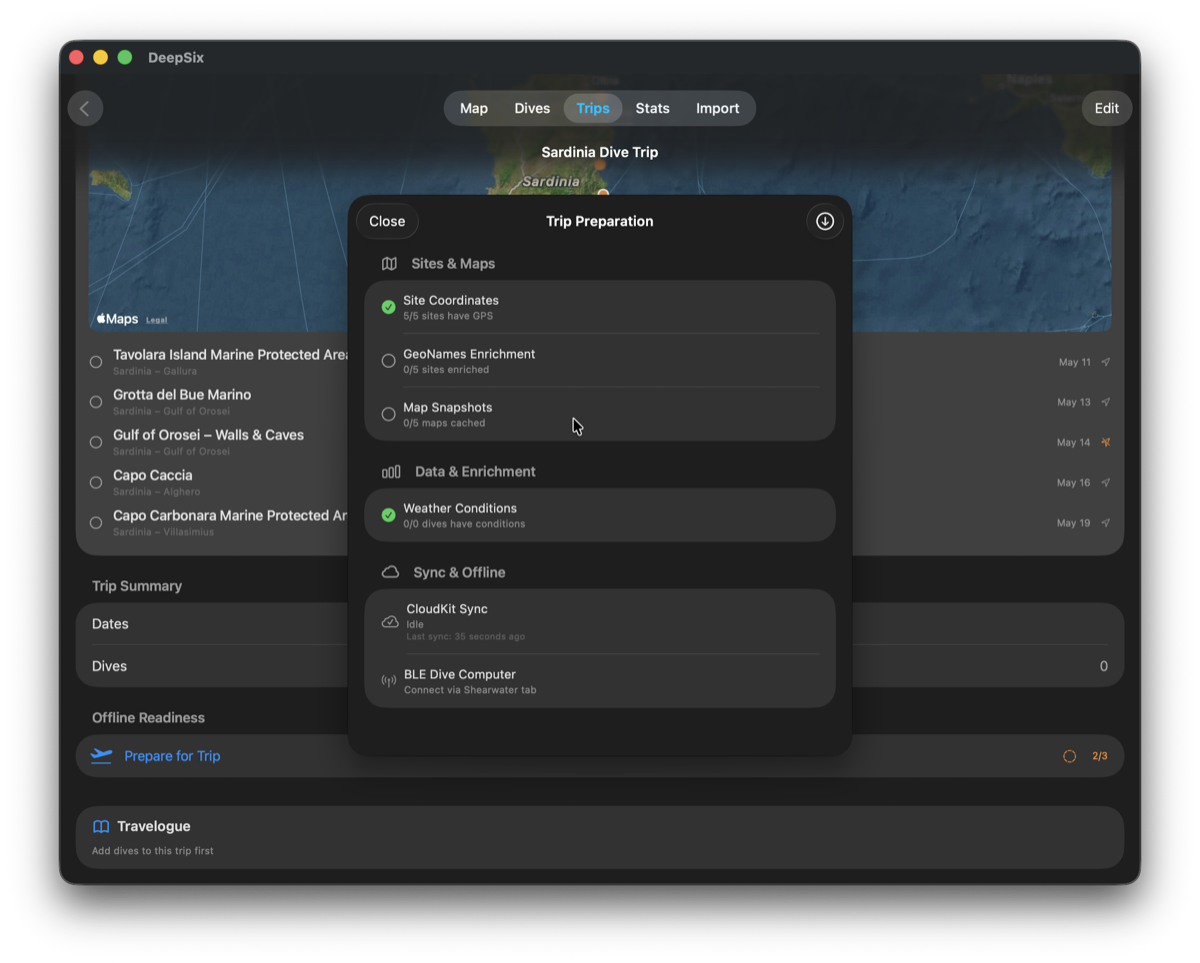This screenshot has width=1200, height=963.
Task: Click location arrow for May 19 site
Action: (x=1106, y=522)
